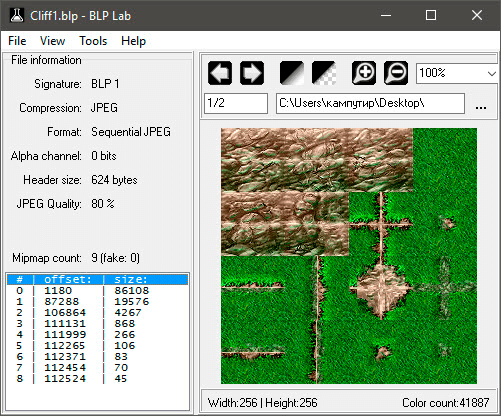Toggle the alpha channel gradient view icon

(x=292, y=73)
